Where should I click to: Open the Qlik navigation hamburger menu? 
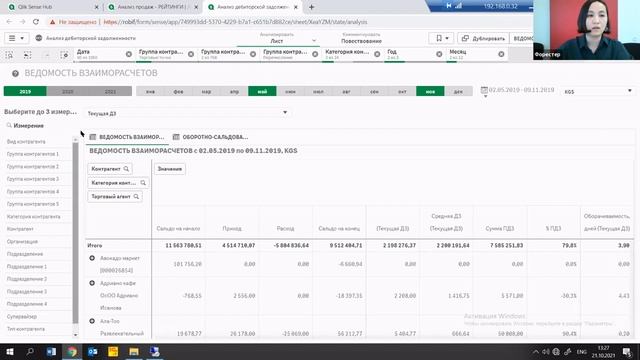[16, 38]
